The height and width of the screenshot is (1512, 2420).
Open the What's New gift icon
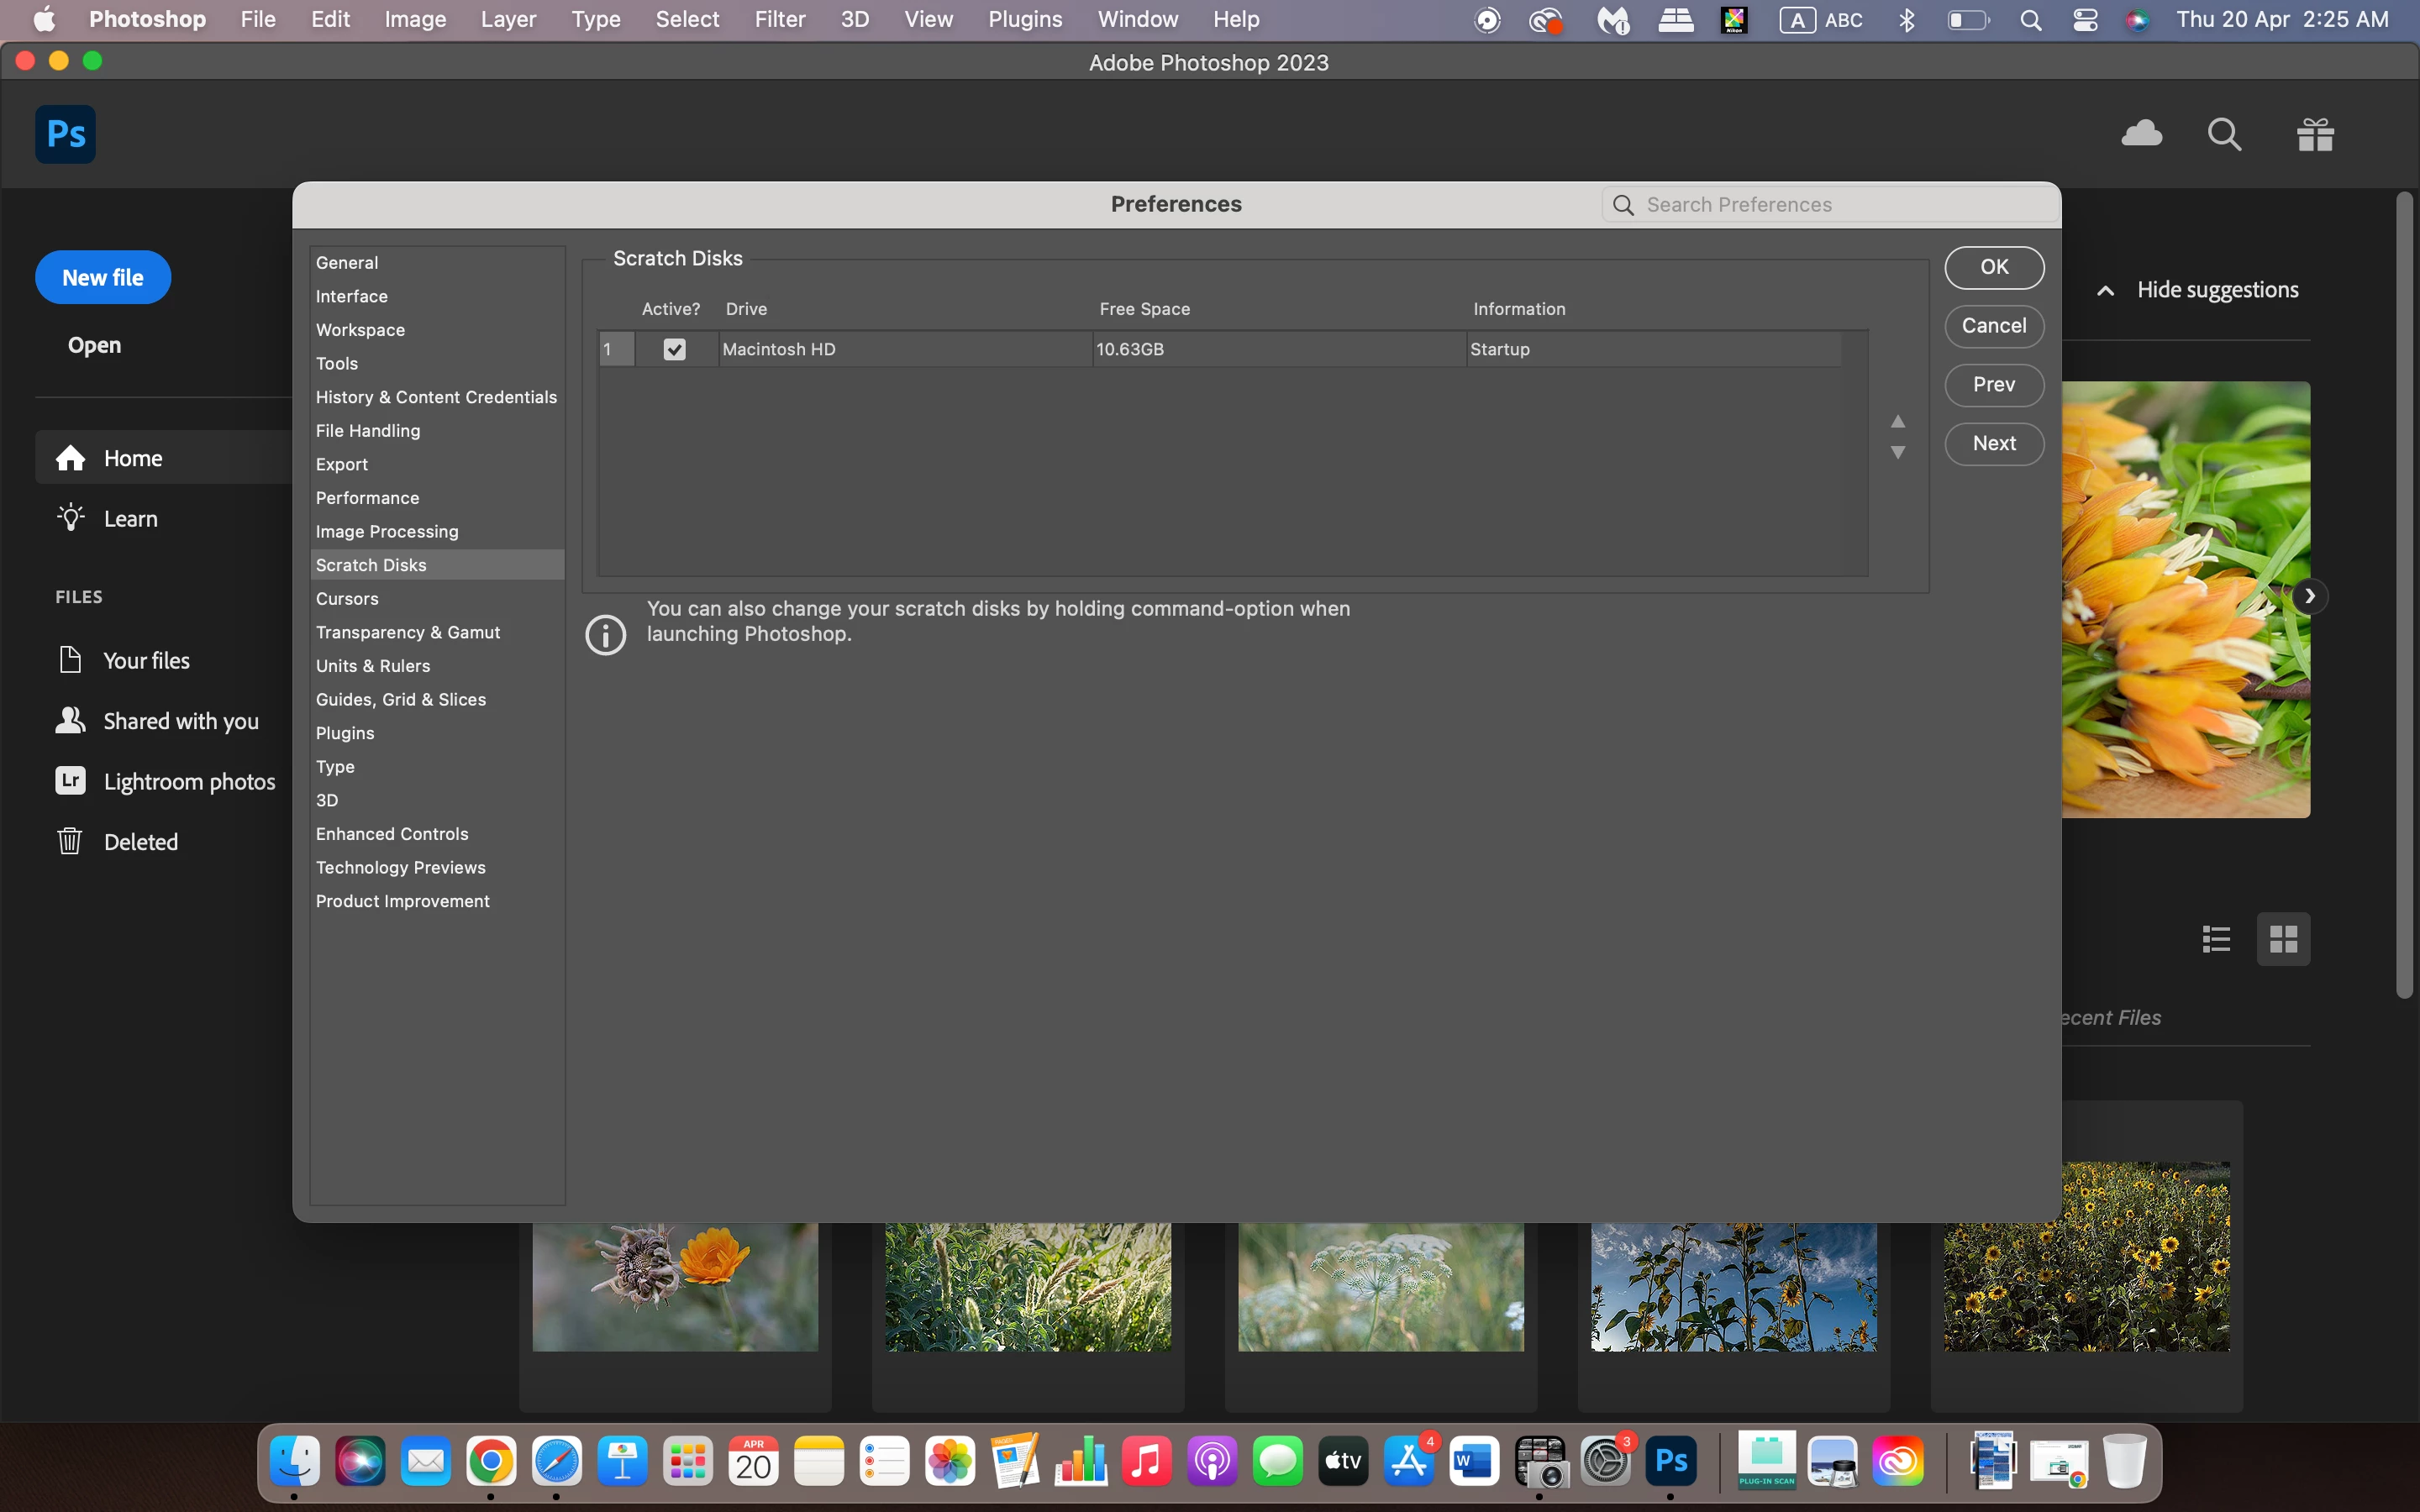coord(2315,134)
